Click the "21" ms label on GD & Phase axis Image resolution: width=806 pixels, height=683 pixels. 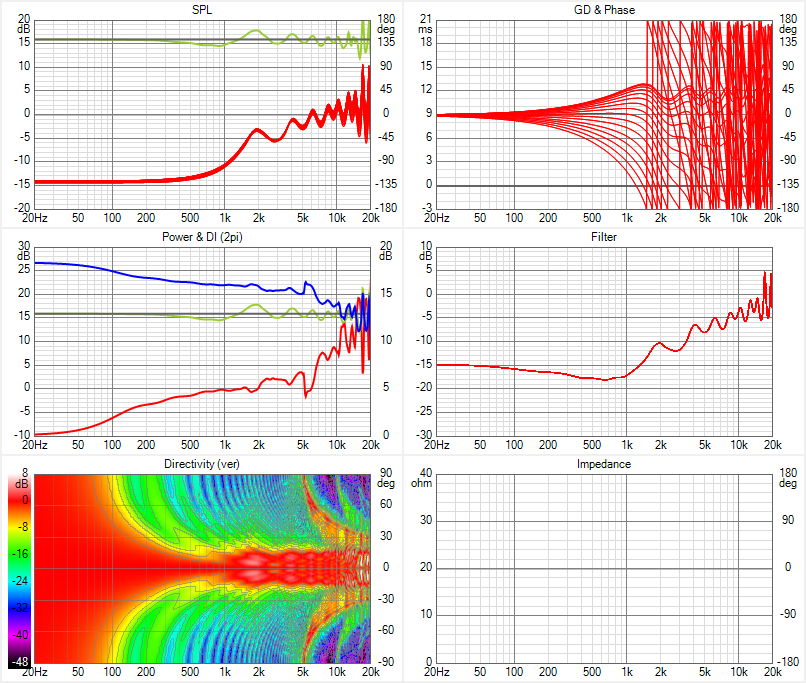(426, 19)
